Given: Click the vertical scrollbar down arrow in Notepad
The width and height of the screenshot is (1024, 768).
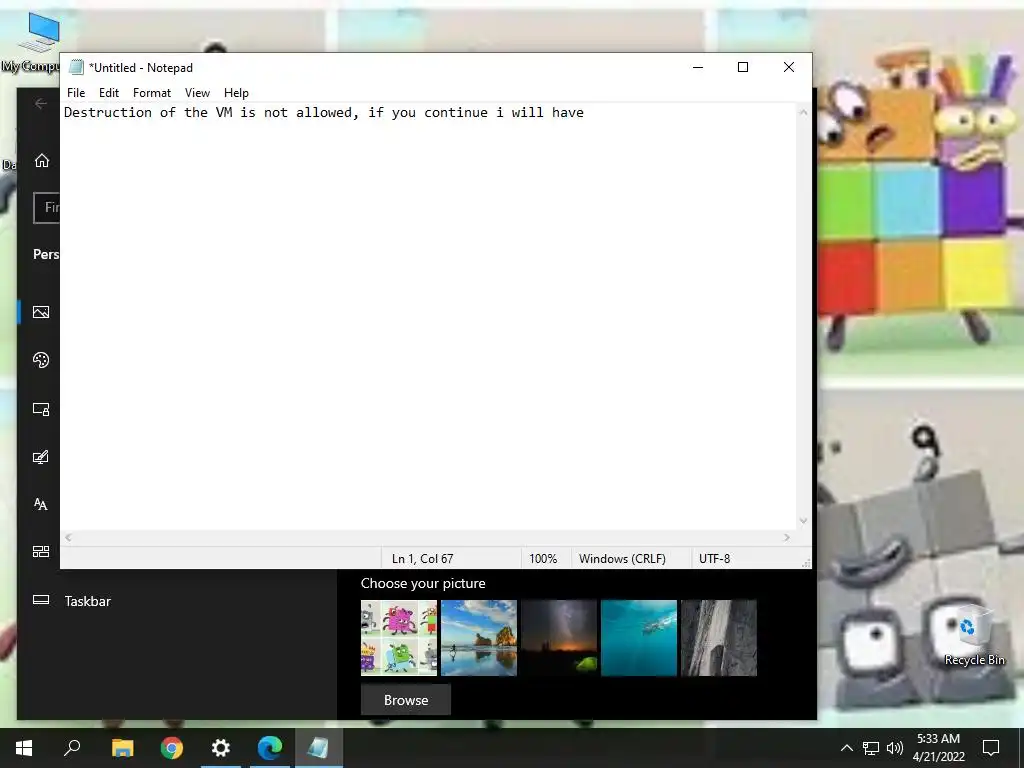Looking at the screenshot, I should coord(803,521).
